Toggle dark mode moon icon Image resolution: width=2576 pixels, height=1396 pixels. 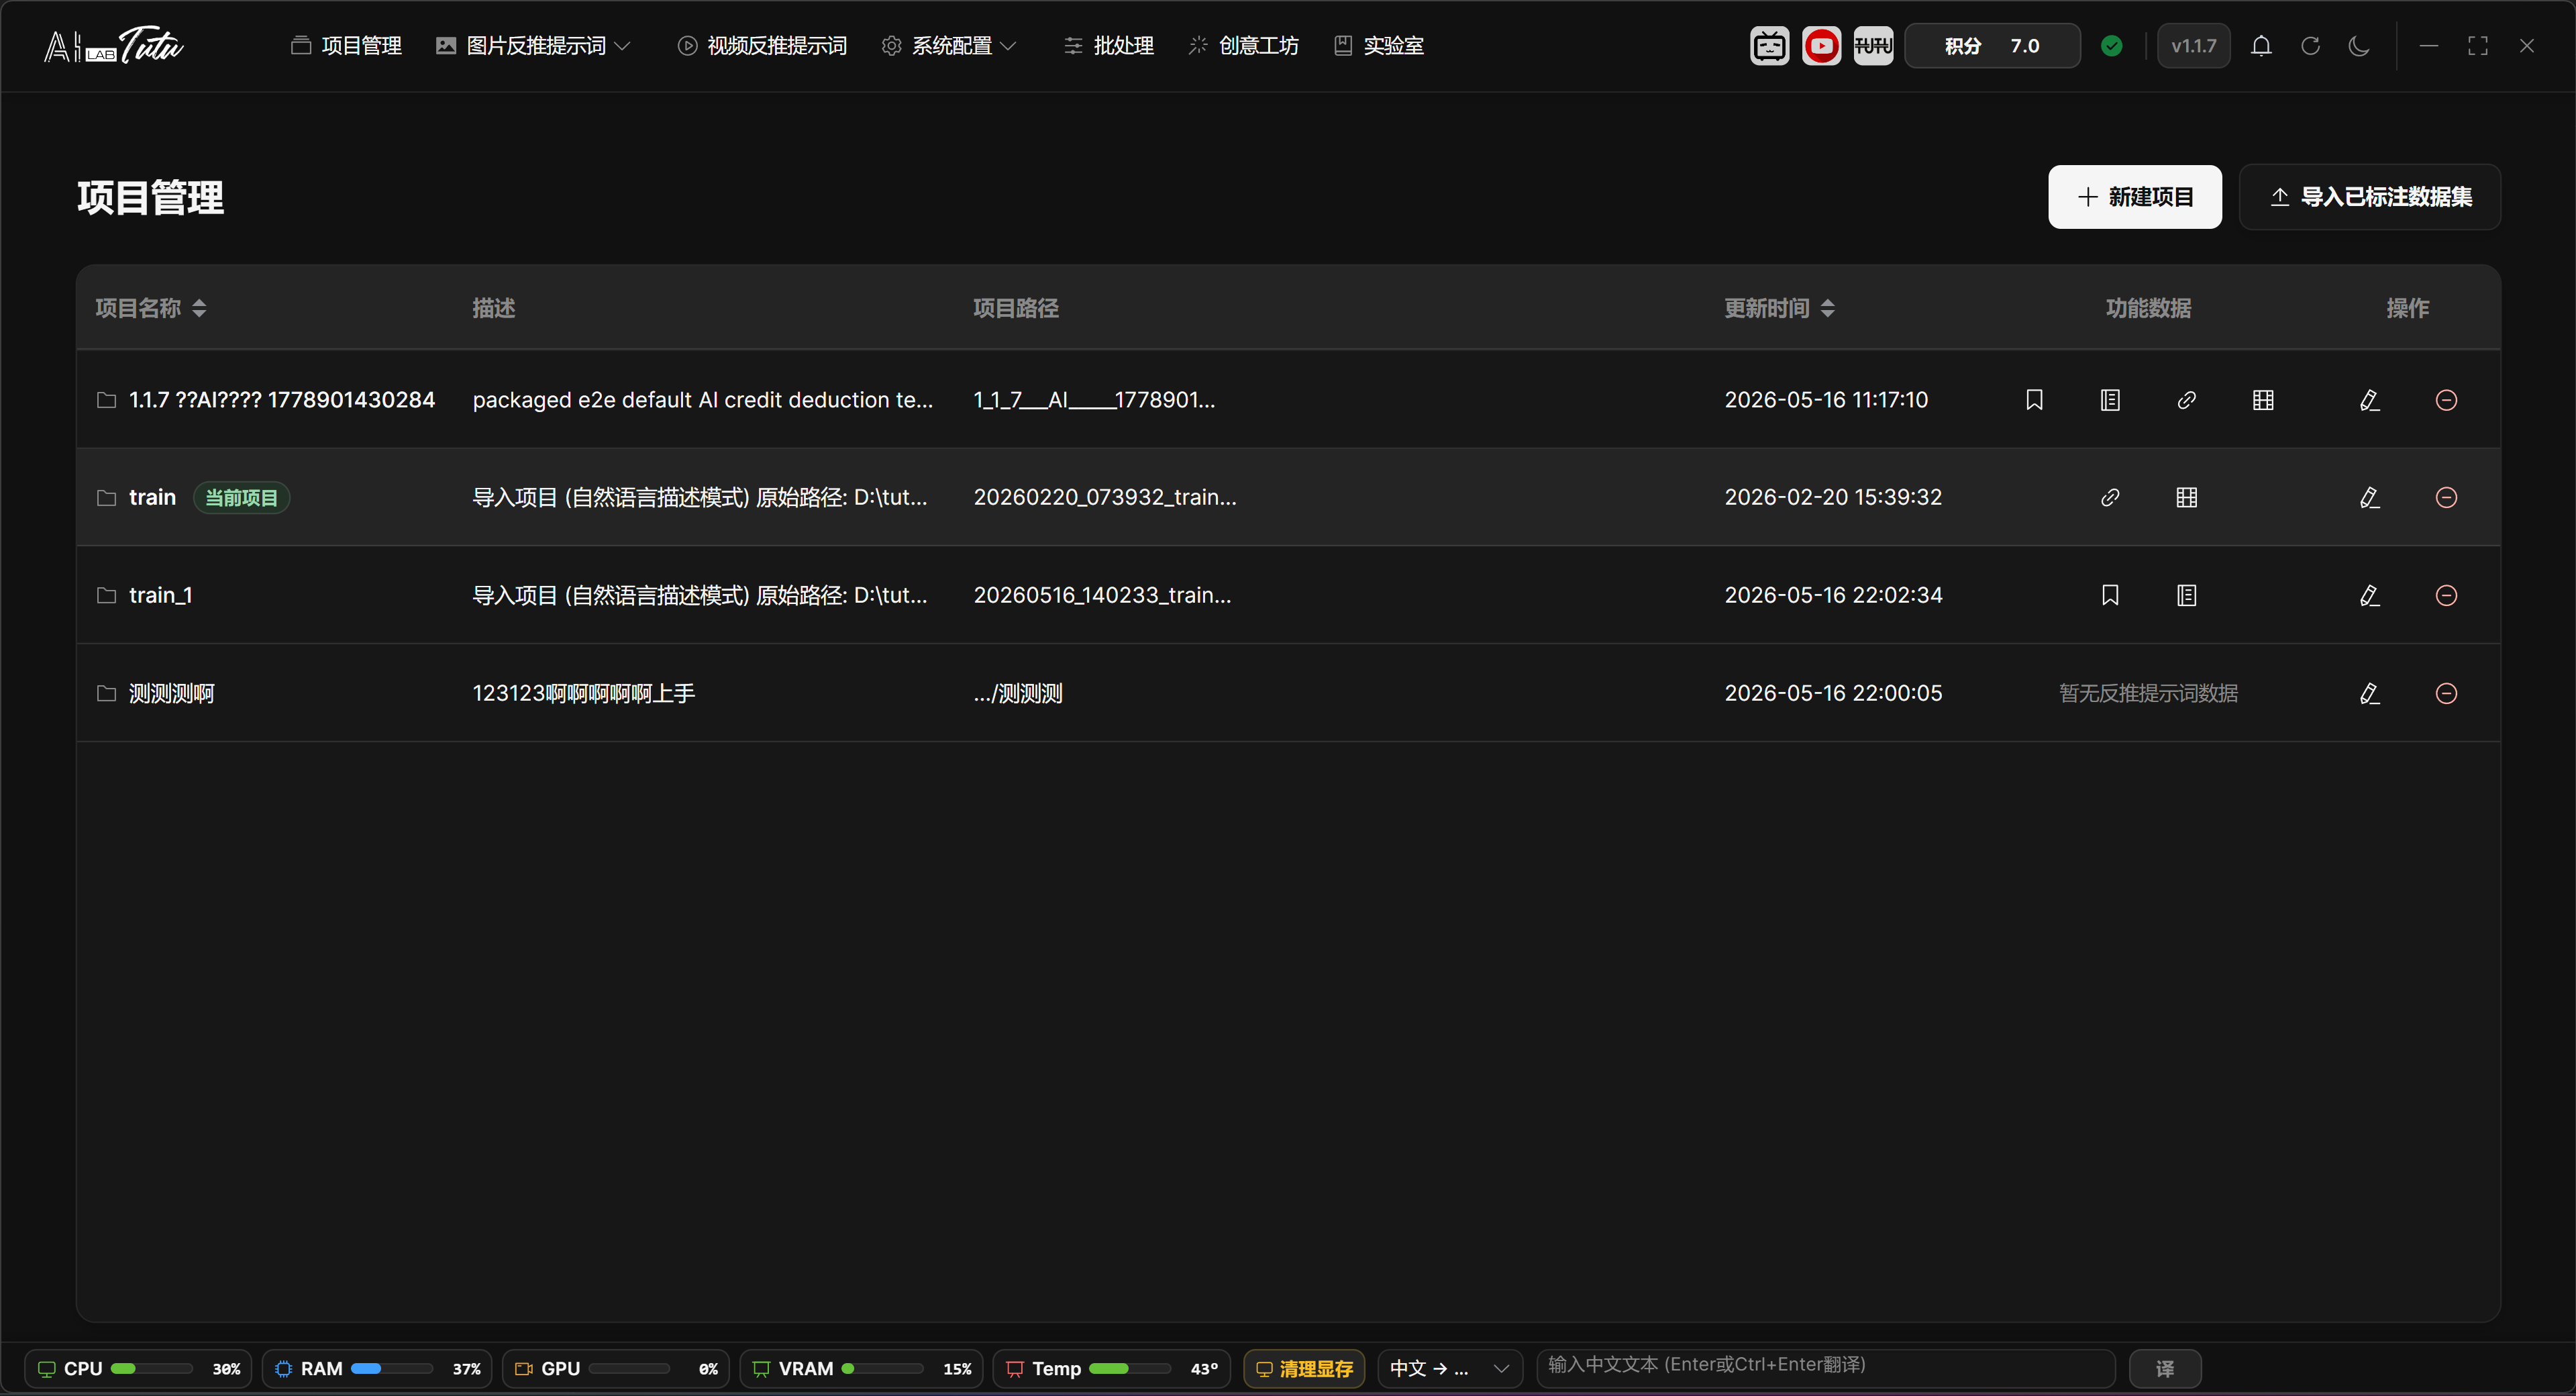tap(2359, 46)
